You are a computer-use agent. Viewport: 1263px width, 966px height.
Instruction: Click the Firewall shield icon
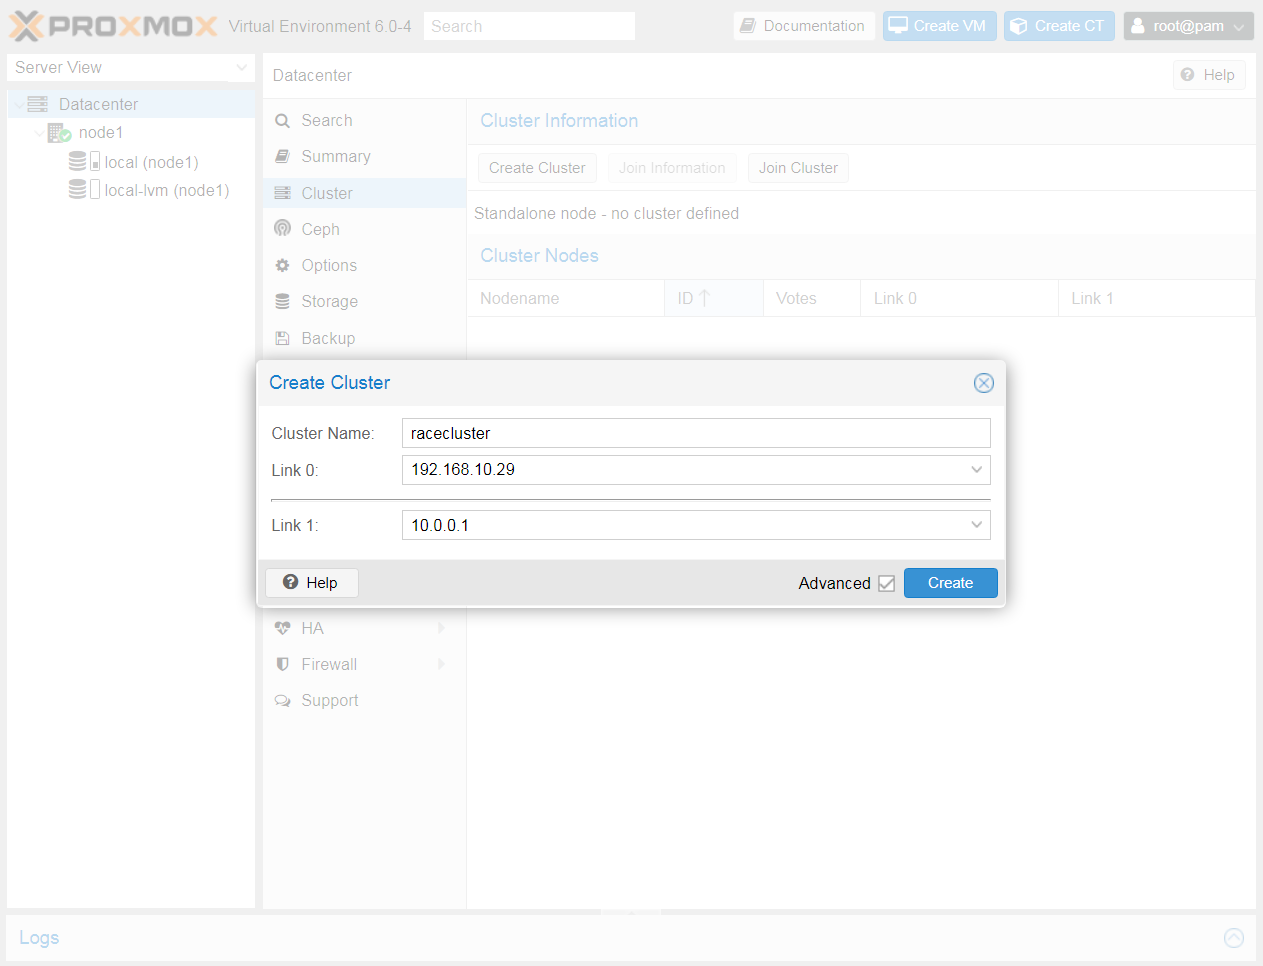coord(283,664)
